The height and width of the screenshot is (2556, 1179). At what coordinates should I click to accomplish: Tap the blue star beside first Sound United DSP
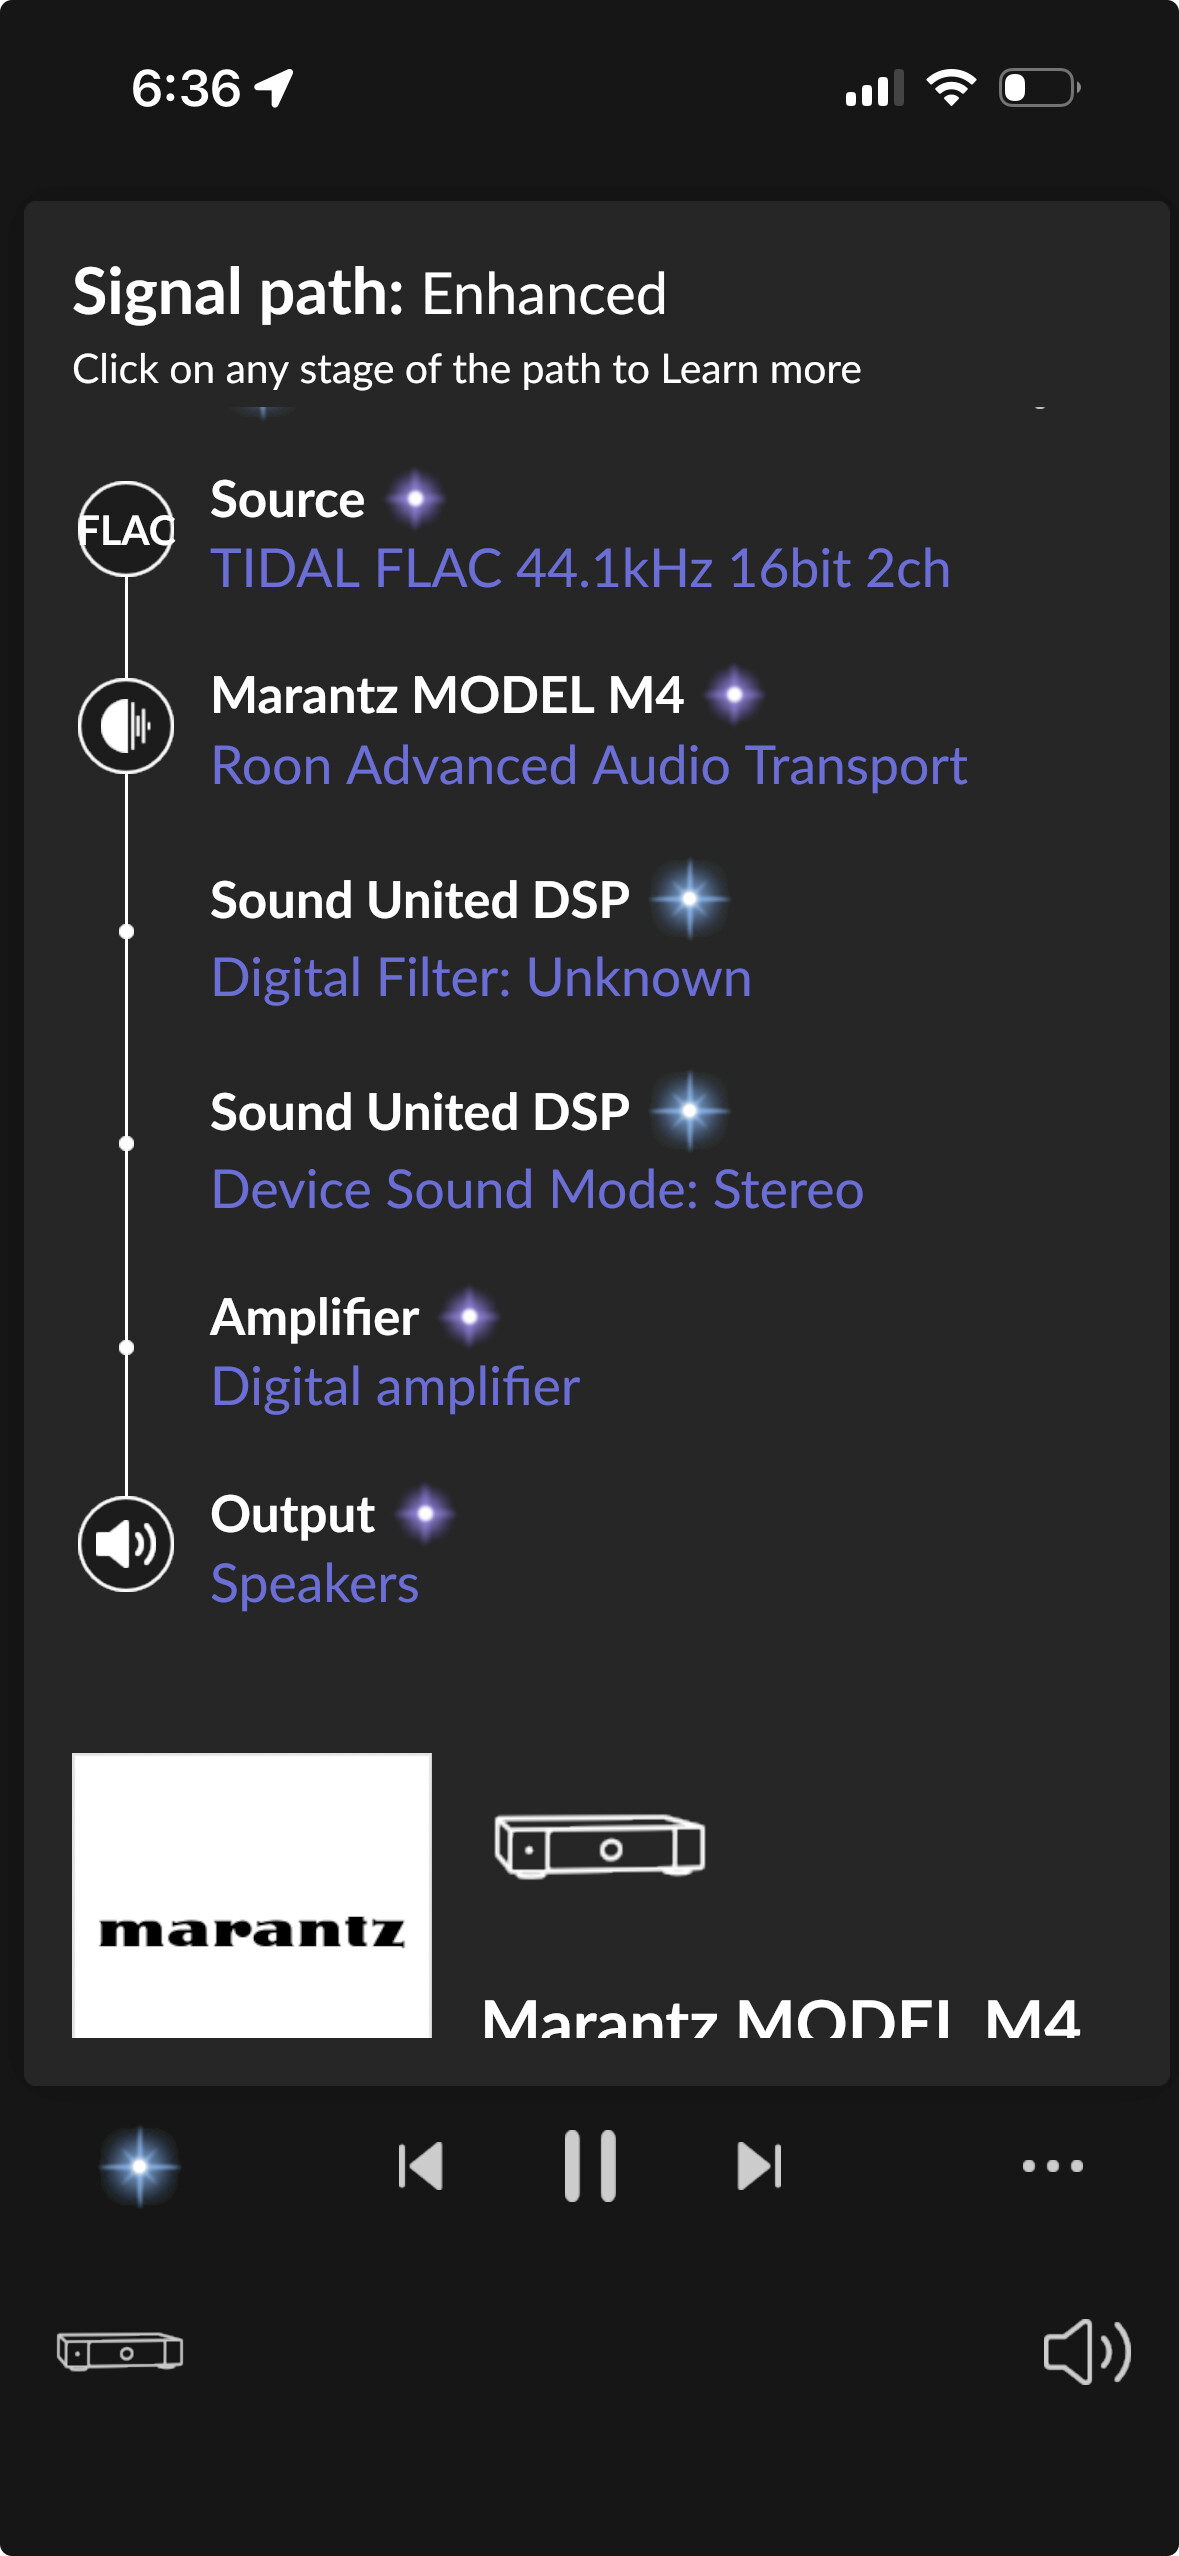pyautogui.click(x=690, y=899)
